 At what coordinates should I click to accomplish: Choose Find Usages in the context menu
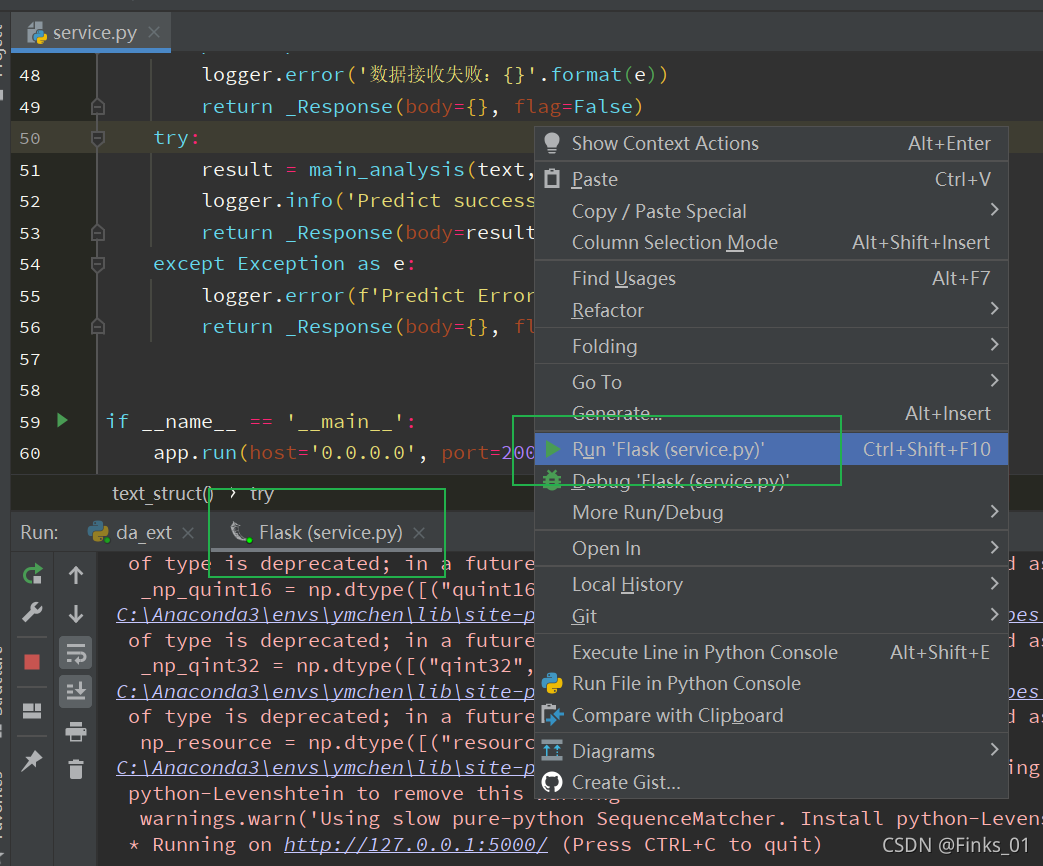coord(772,279)
